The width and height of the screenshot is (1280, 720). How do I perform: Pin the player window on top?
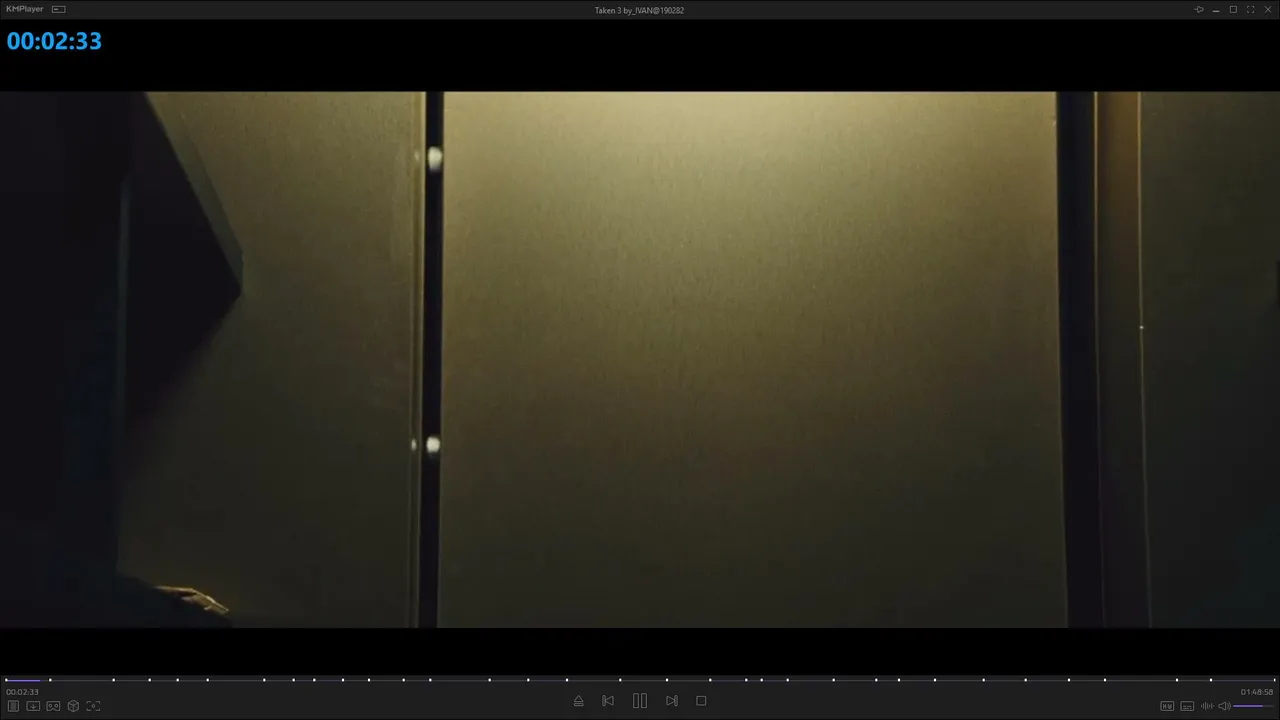pos(1199,9)
